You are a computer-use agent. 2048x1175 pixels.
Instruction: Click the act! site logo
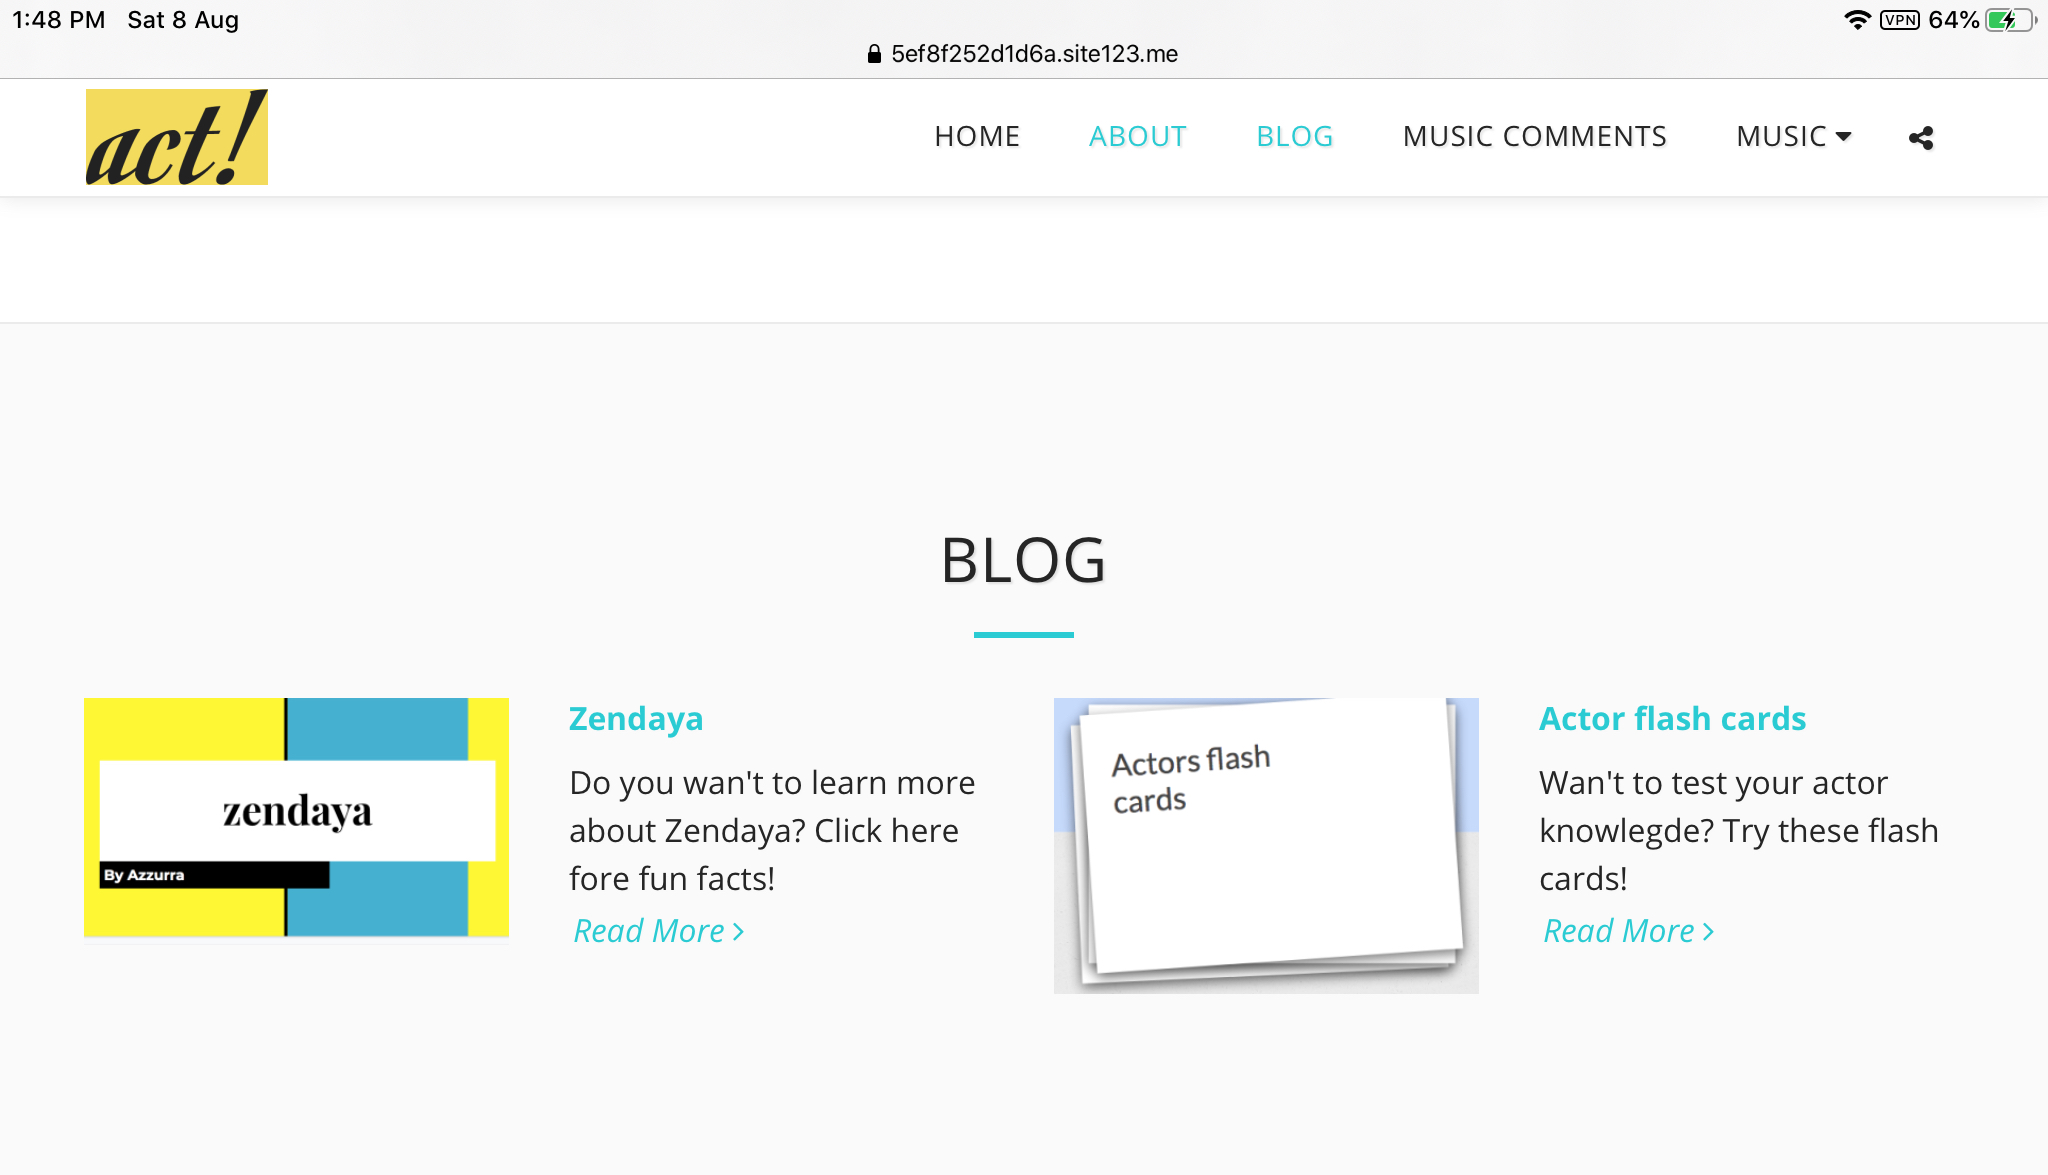click(x=176, y=137)
